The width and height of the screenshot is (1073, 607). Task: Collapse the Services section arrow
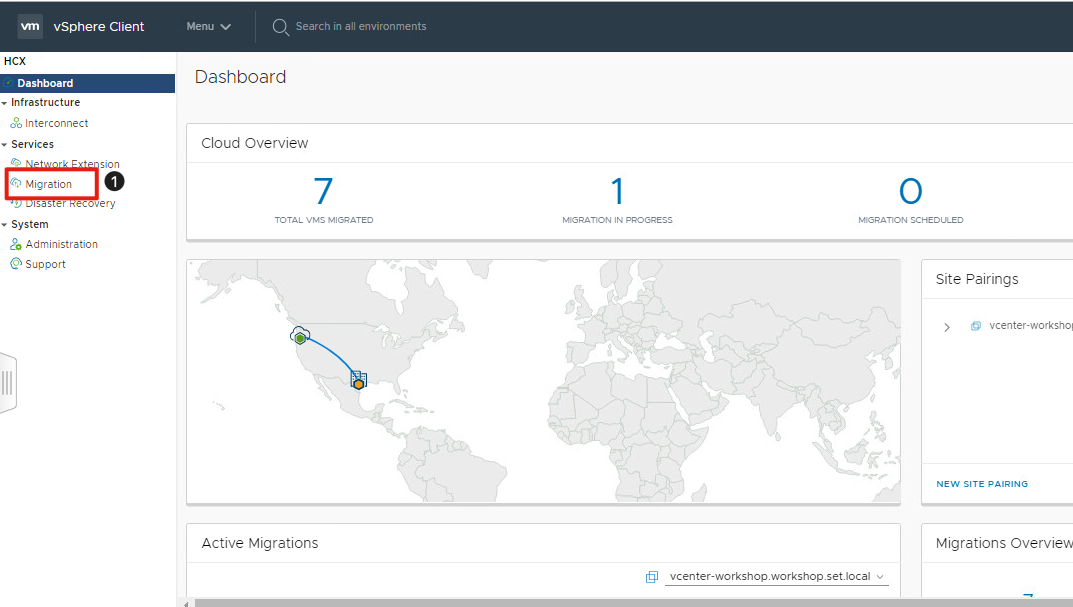tap(5, 145)
